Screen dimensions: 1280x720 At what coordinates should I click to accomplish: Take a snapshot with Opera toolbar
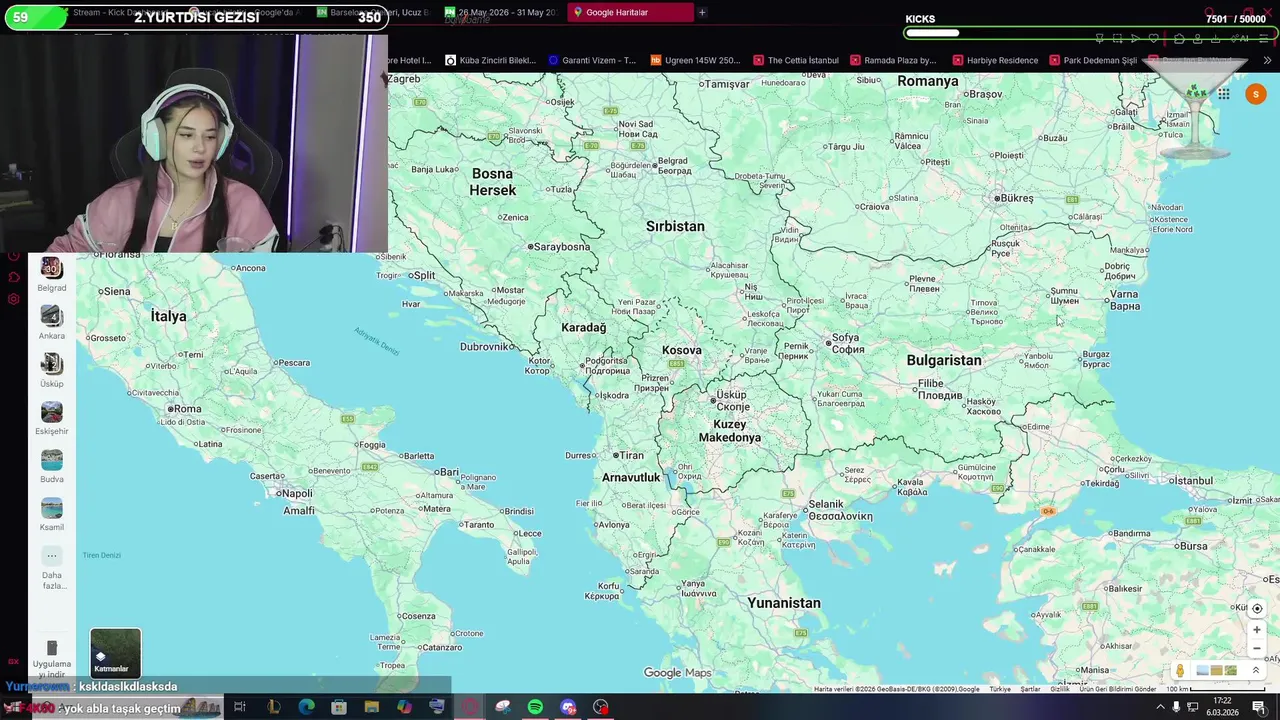(x=1117, y=38)
